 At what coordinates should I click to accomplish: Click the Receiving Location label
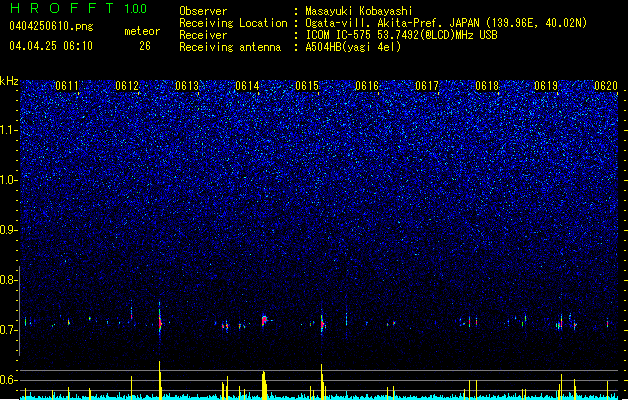tap(233, 23)
